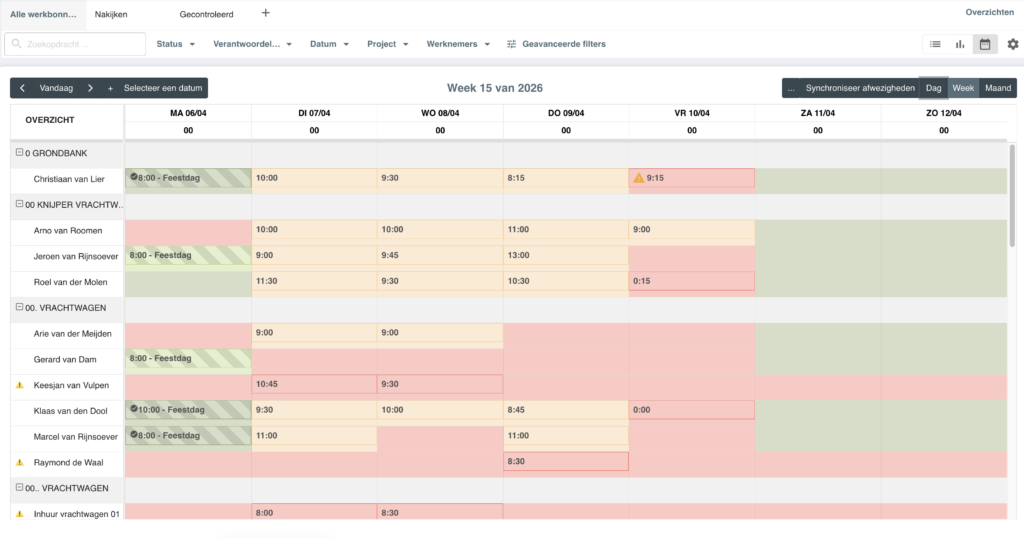
Task: Add a new tab with the plus icon
Action: click(265, 13)
